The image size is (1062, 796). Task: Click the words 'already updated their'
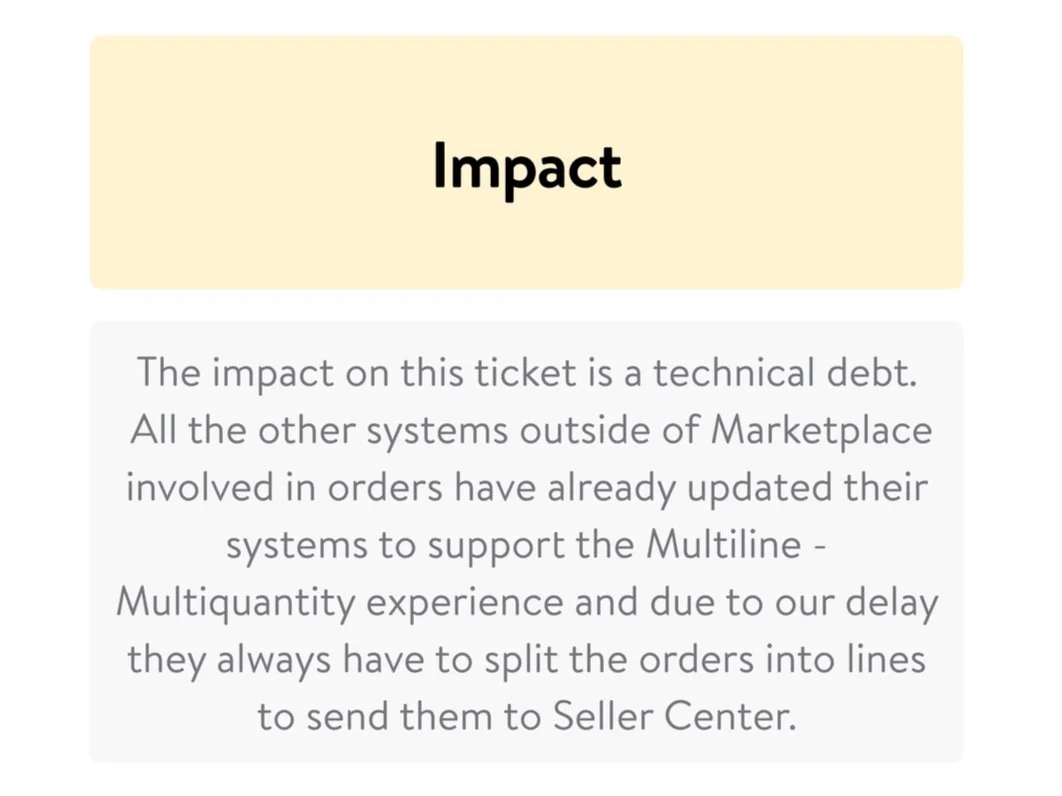738,488
